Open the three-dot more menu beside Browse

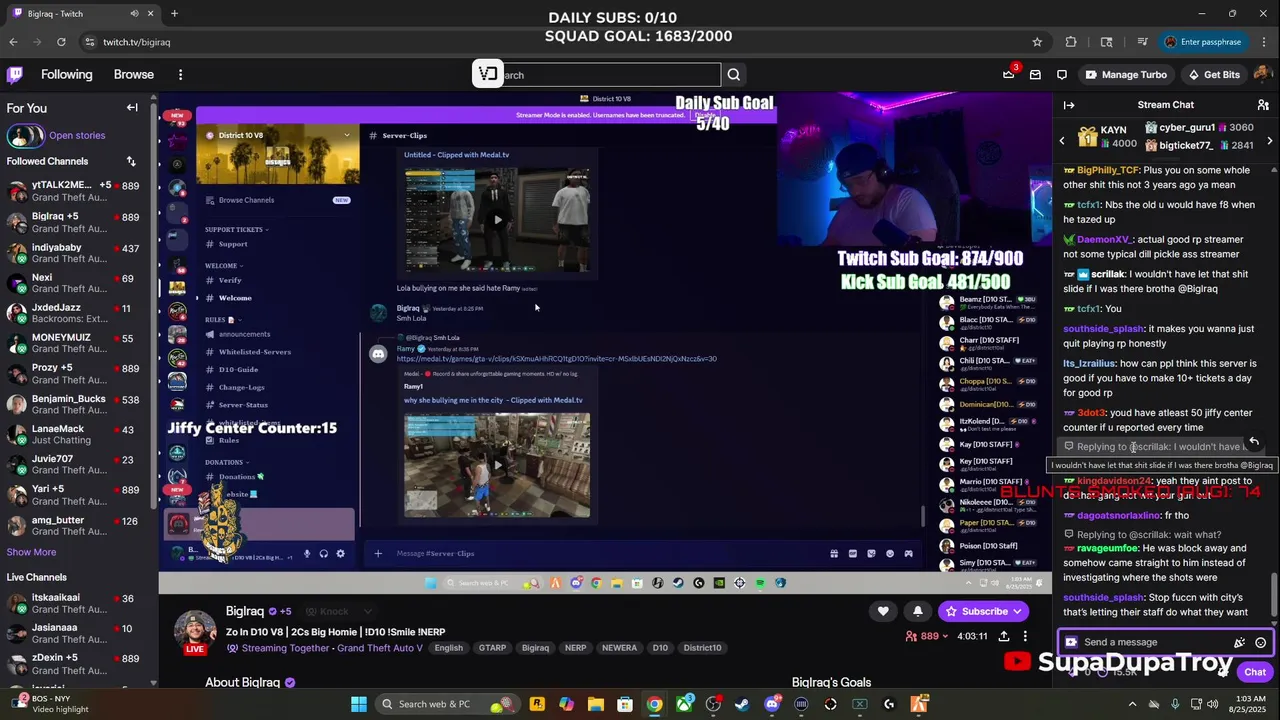(180, 75)
